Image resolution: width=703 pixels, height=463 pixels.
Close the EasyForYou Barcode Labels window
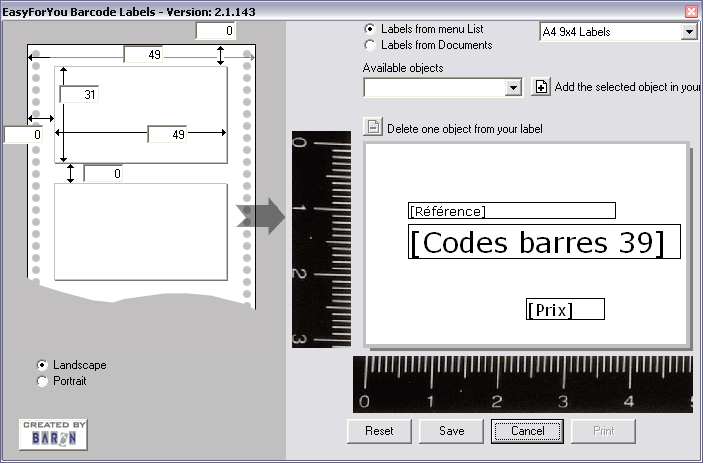pyautogui.click(x=690, y=10)
